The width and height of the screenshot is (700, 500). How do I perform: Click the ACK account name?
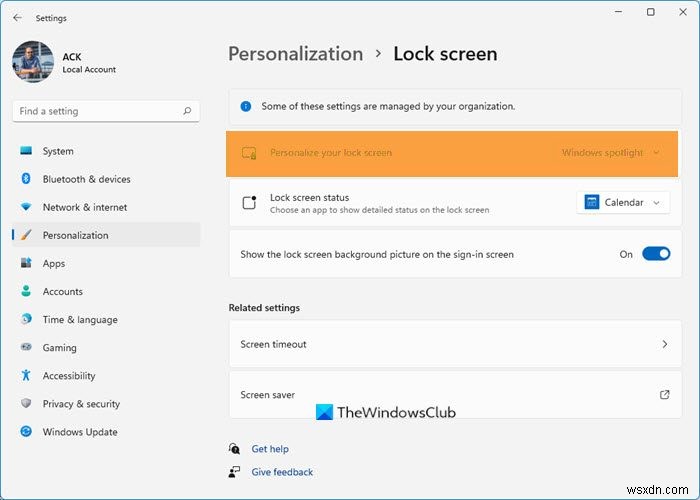tap(72, 57)
